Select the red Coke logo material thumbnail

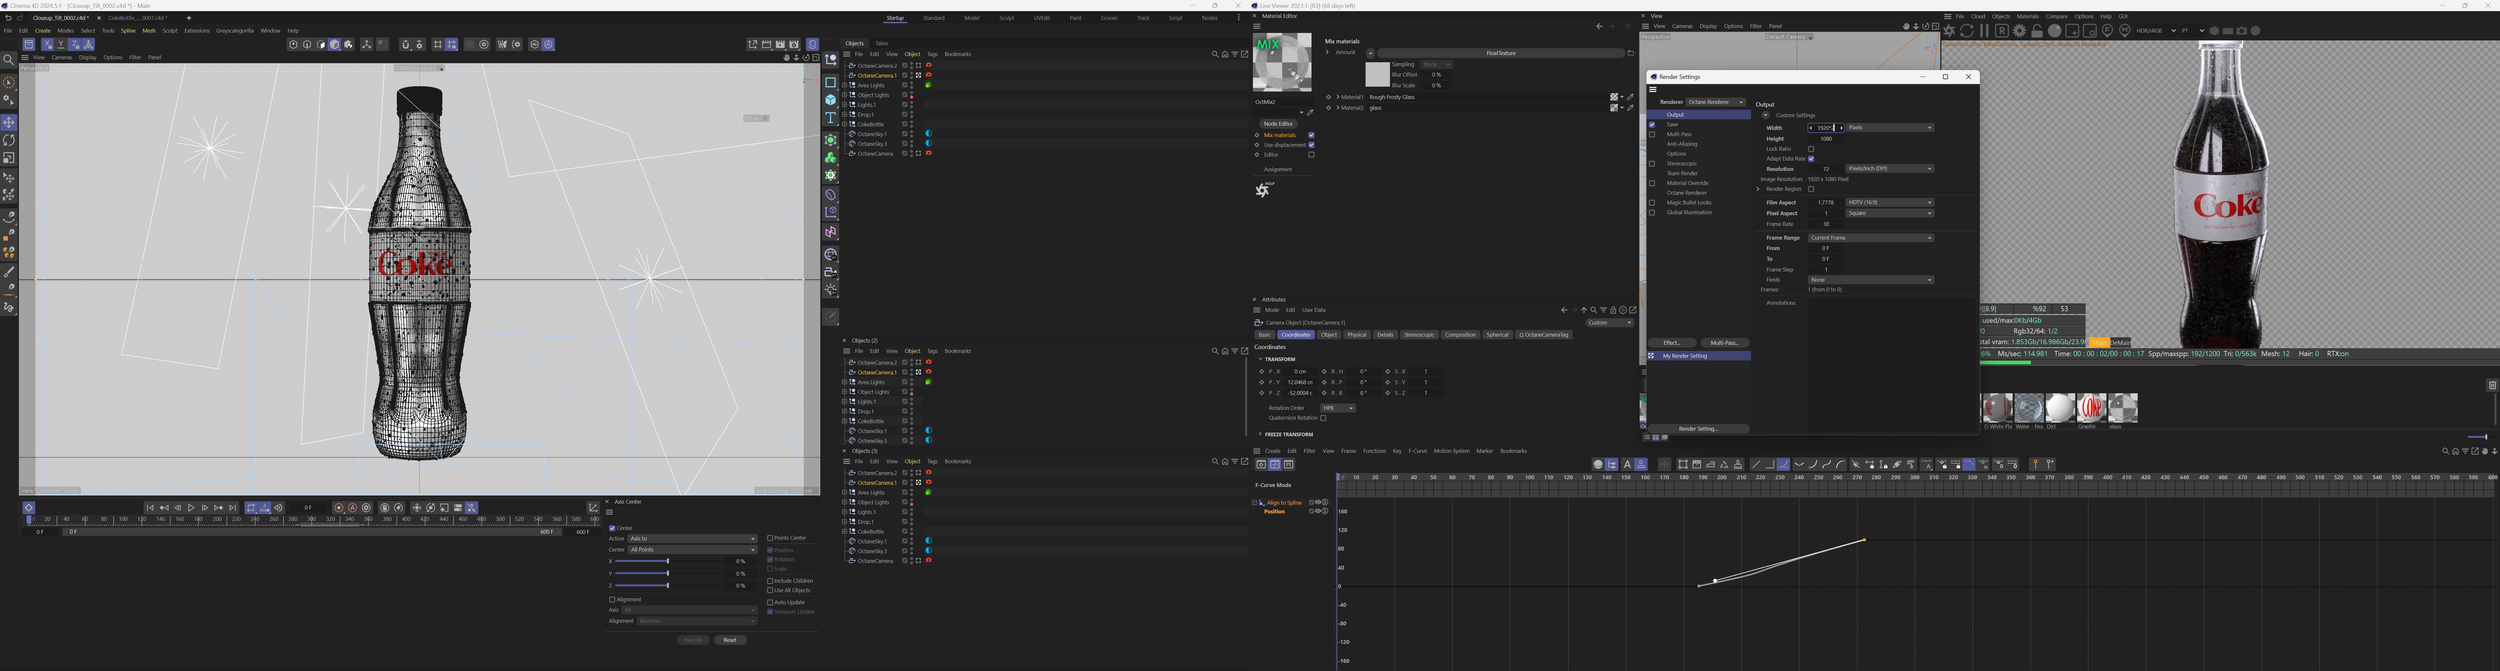coord(2091,407)
